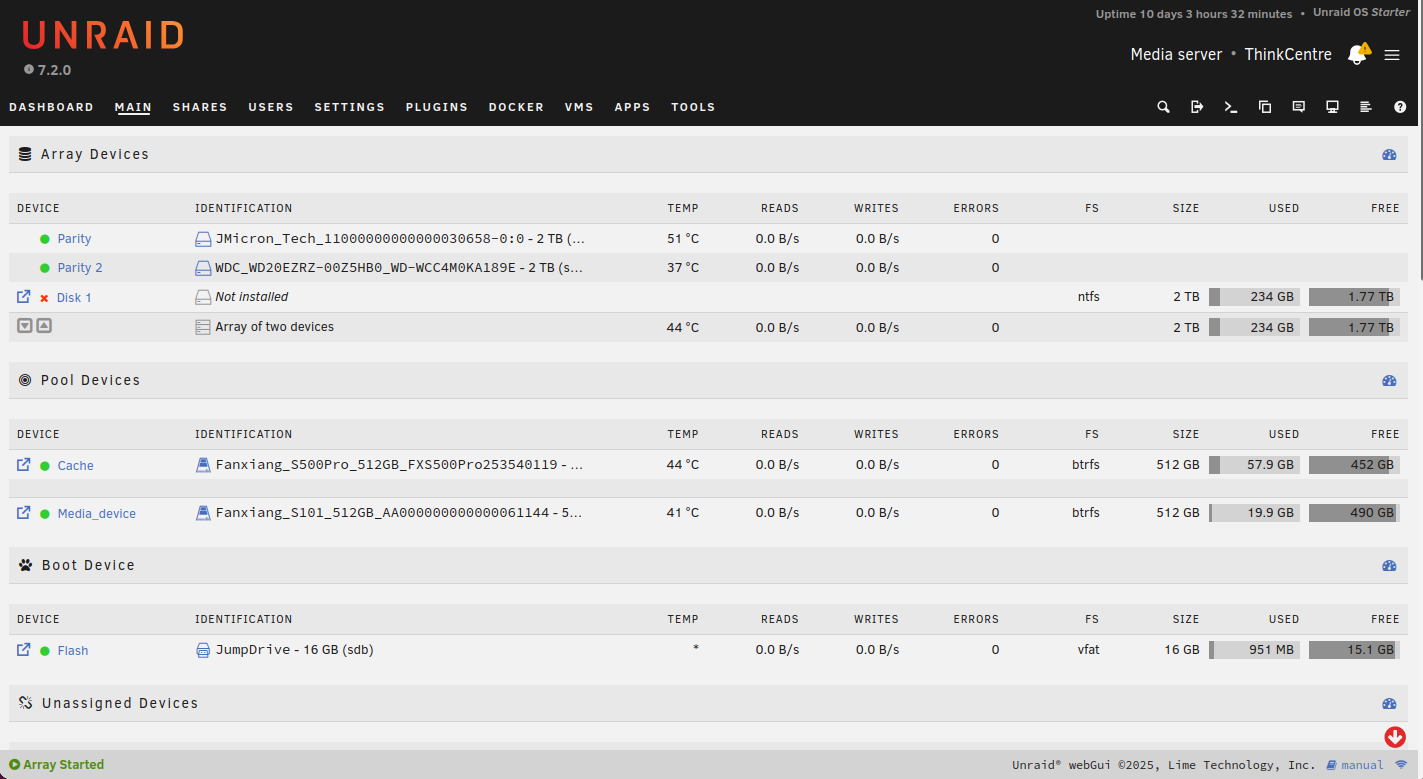1423x779 pixels.
Task: Open the Parity device link
Action: (74, 239)
